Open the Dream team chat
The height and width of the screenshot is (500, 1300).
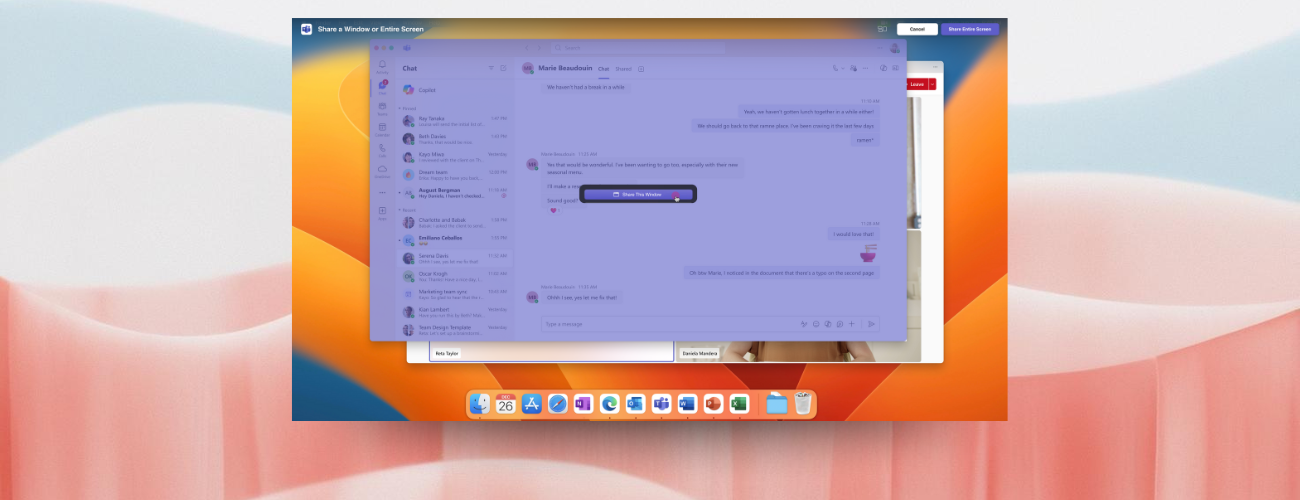click(x=456, y=175)
